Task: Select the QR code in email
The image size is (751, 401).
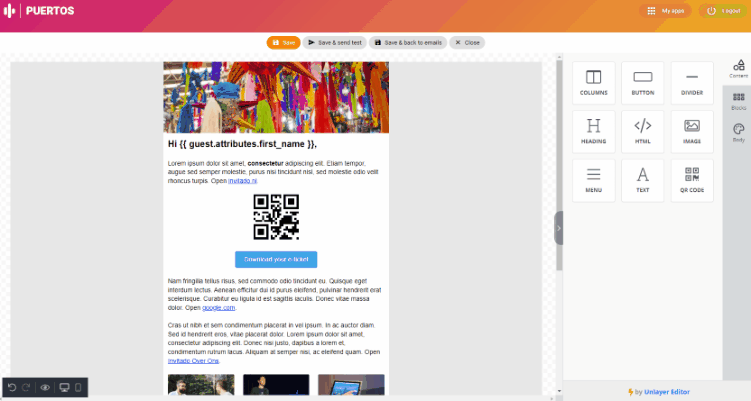Action: click(276, 217)
